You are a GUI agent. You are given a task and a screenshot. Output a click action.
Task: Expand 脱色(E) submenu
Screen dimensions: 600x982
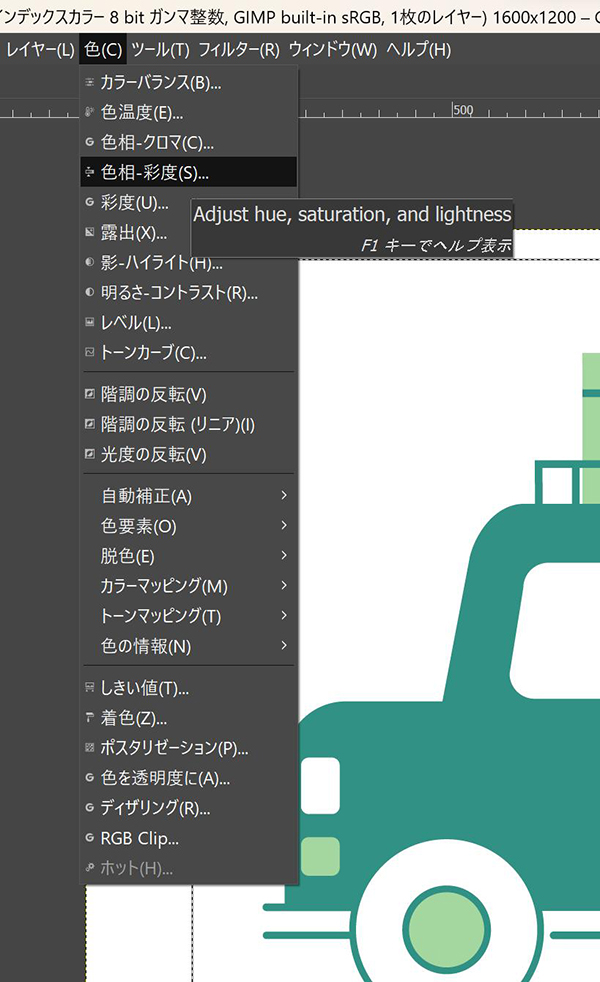point(189,556)
